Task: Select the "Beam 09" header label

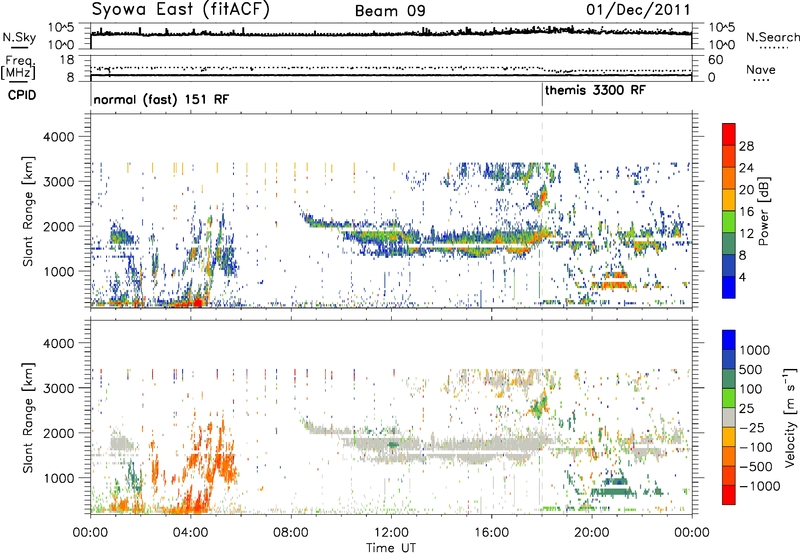Action: [390, 11]
